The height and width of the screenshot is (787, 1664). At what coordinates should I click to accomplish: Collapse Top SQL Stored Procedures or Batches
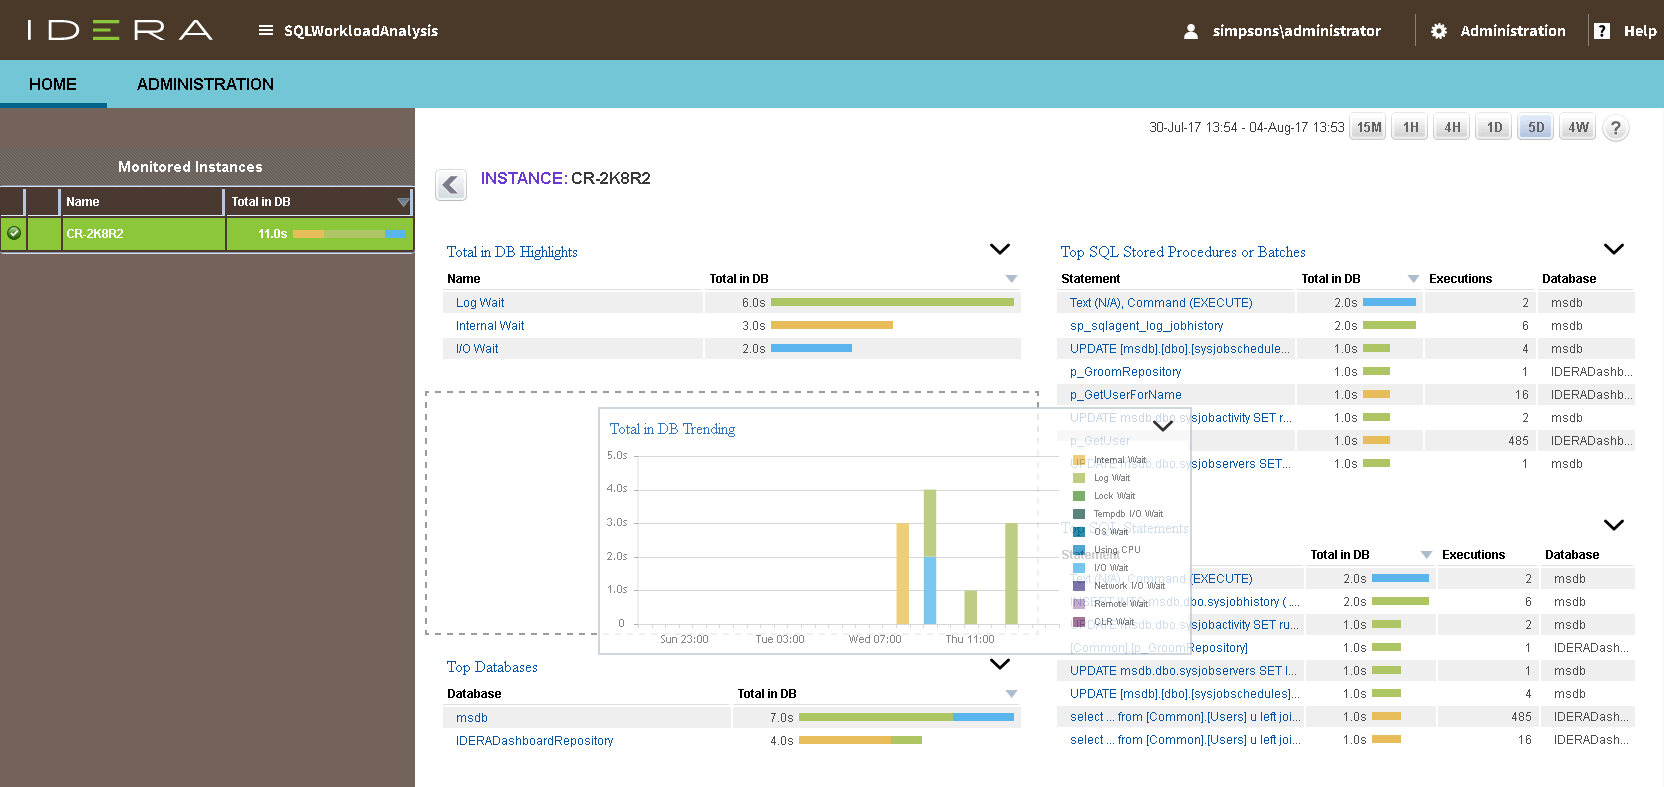pyautogui.click(x=1613, y=249)
